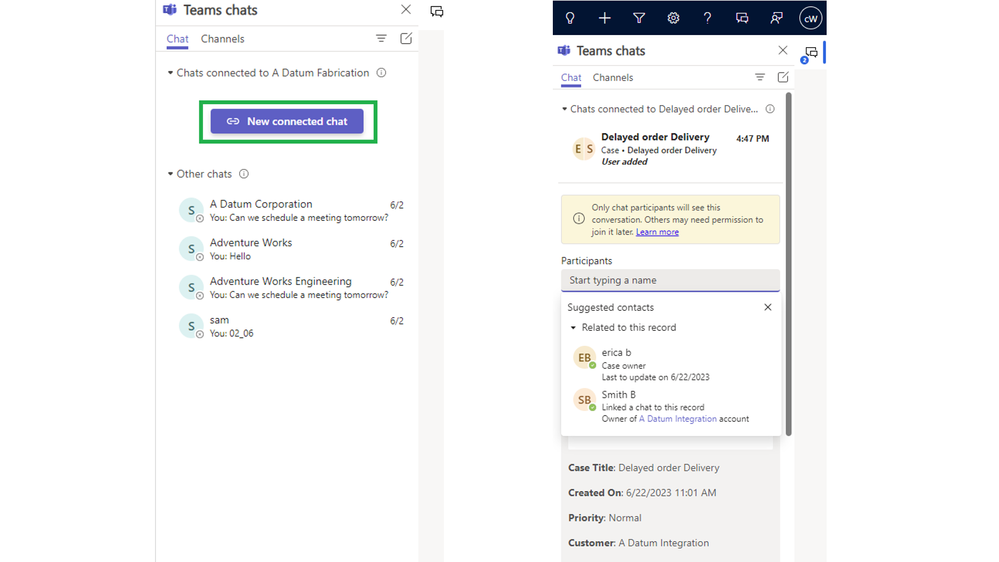Collapse Related to this record group
Image resolution: width=999 pixels, height=562 pixels.
pos(573,328)
